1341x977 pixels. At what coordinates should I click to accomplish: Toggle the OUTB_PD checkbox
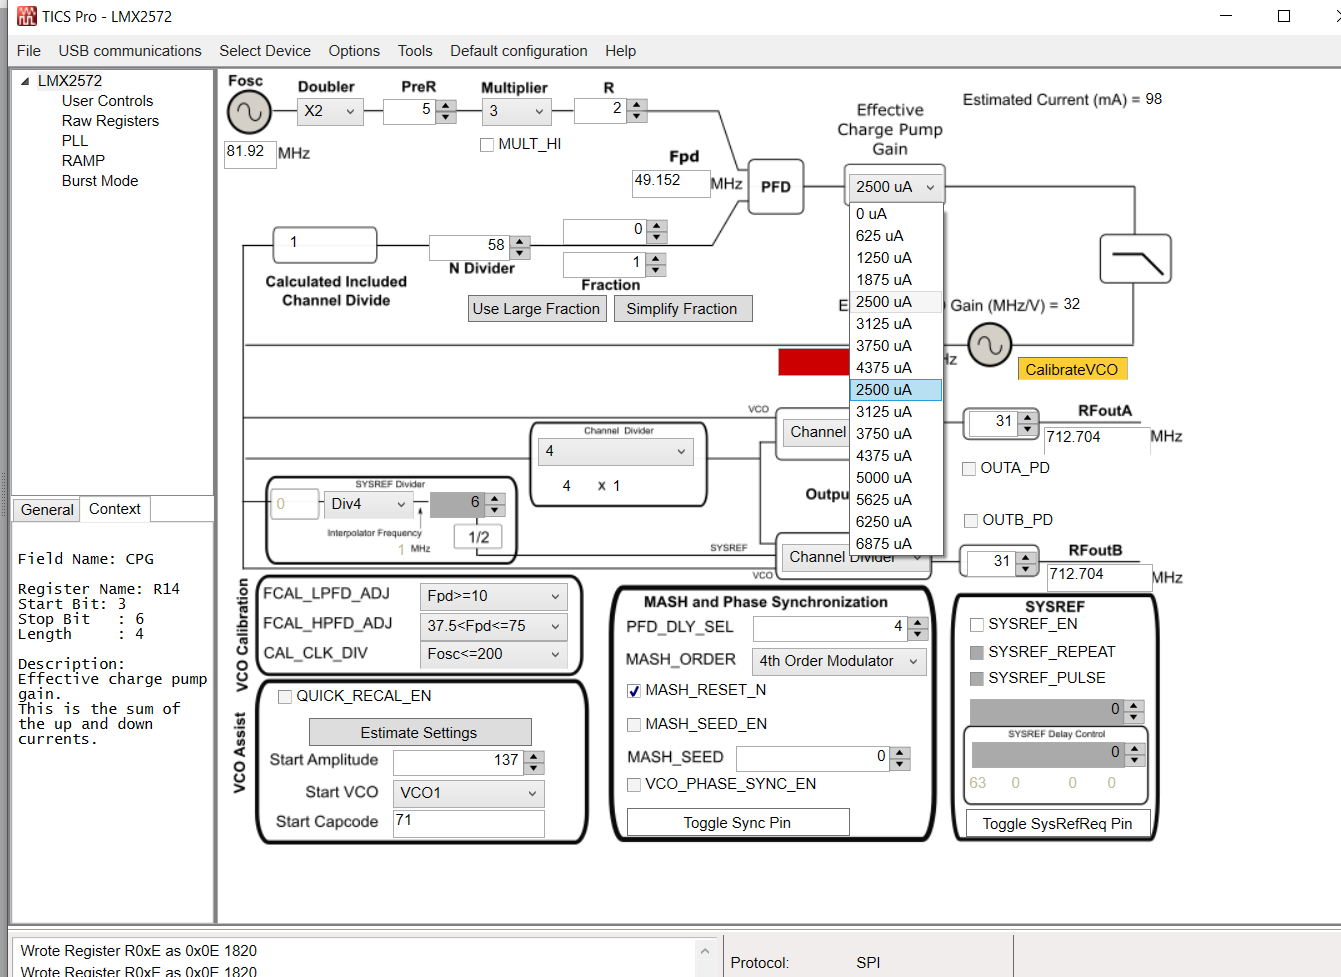click(x=971, y=521)
